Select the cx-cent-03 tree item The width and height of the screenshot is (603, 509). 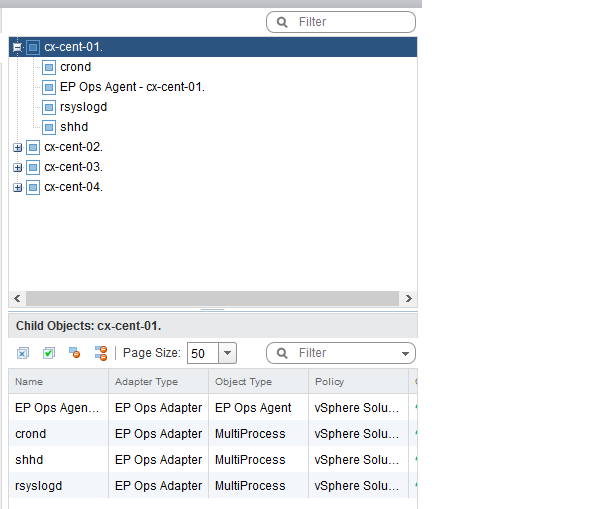tap(73, 167)
